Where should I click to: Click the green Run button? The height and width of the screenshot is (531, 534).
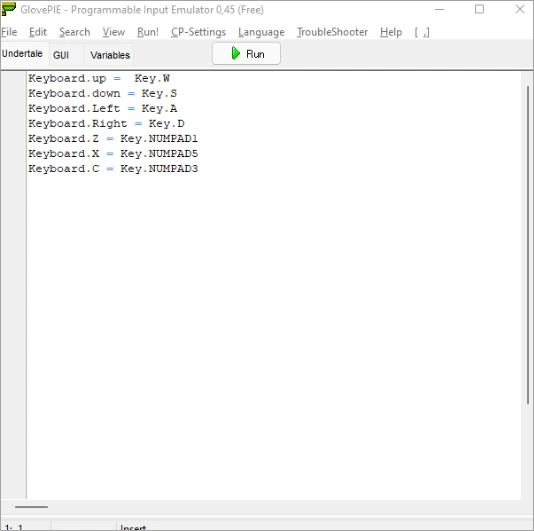(x=246, y=54)
